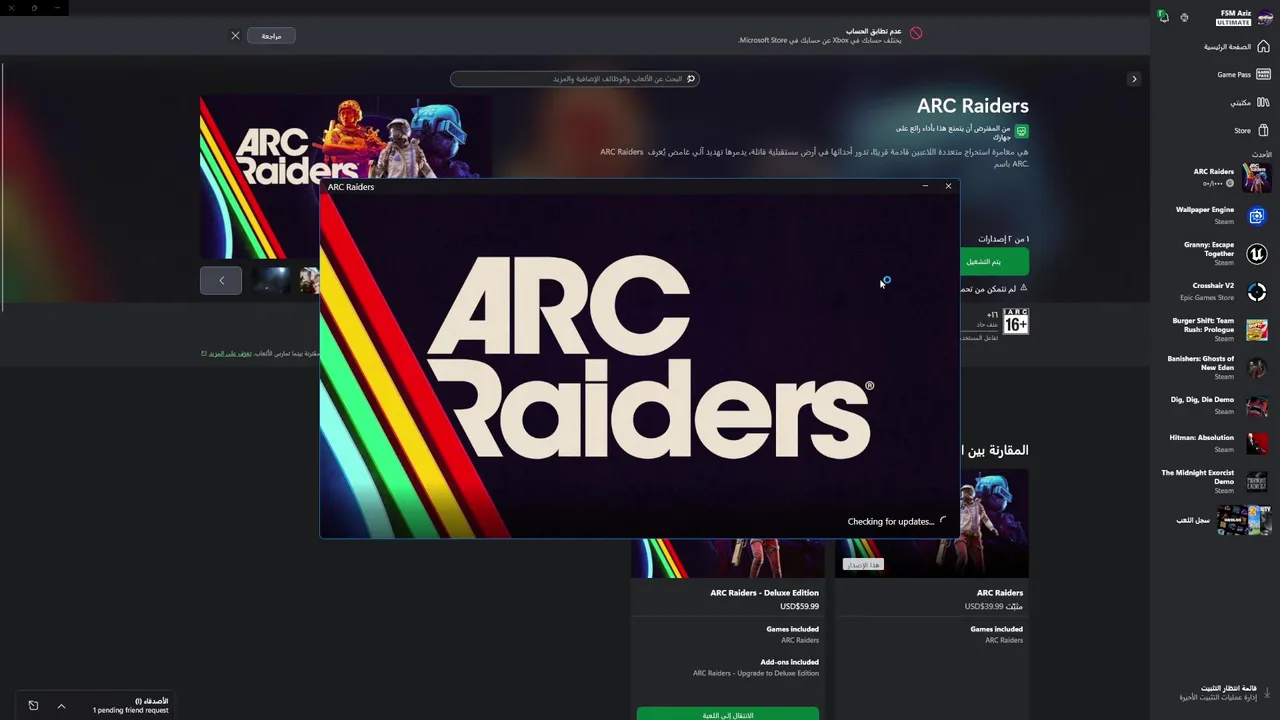The image size is (1280, 720).
Task: Open FSM Aziz profile avatar
Action: pos(1265,17)
